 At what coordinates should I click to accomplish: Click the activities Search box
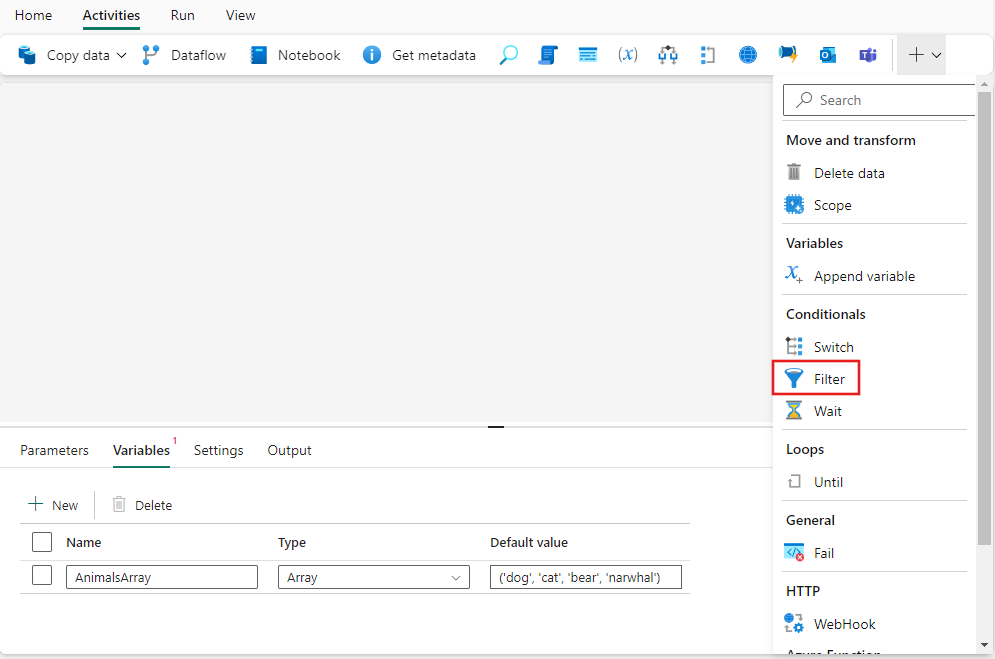pos(880,100)
